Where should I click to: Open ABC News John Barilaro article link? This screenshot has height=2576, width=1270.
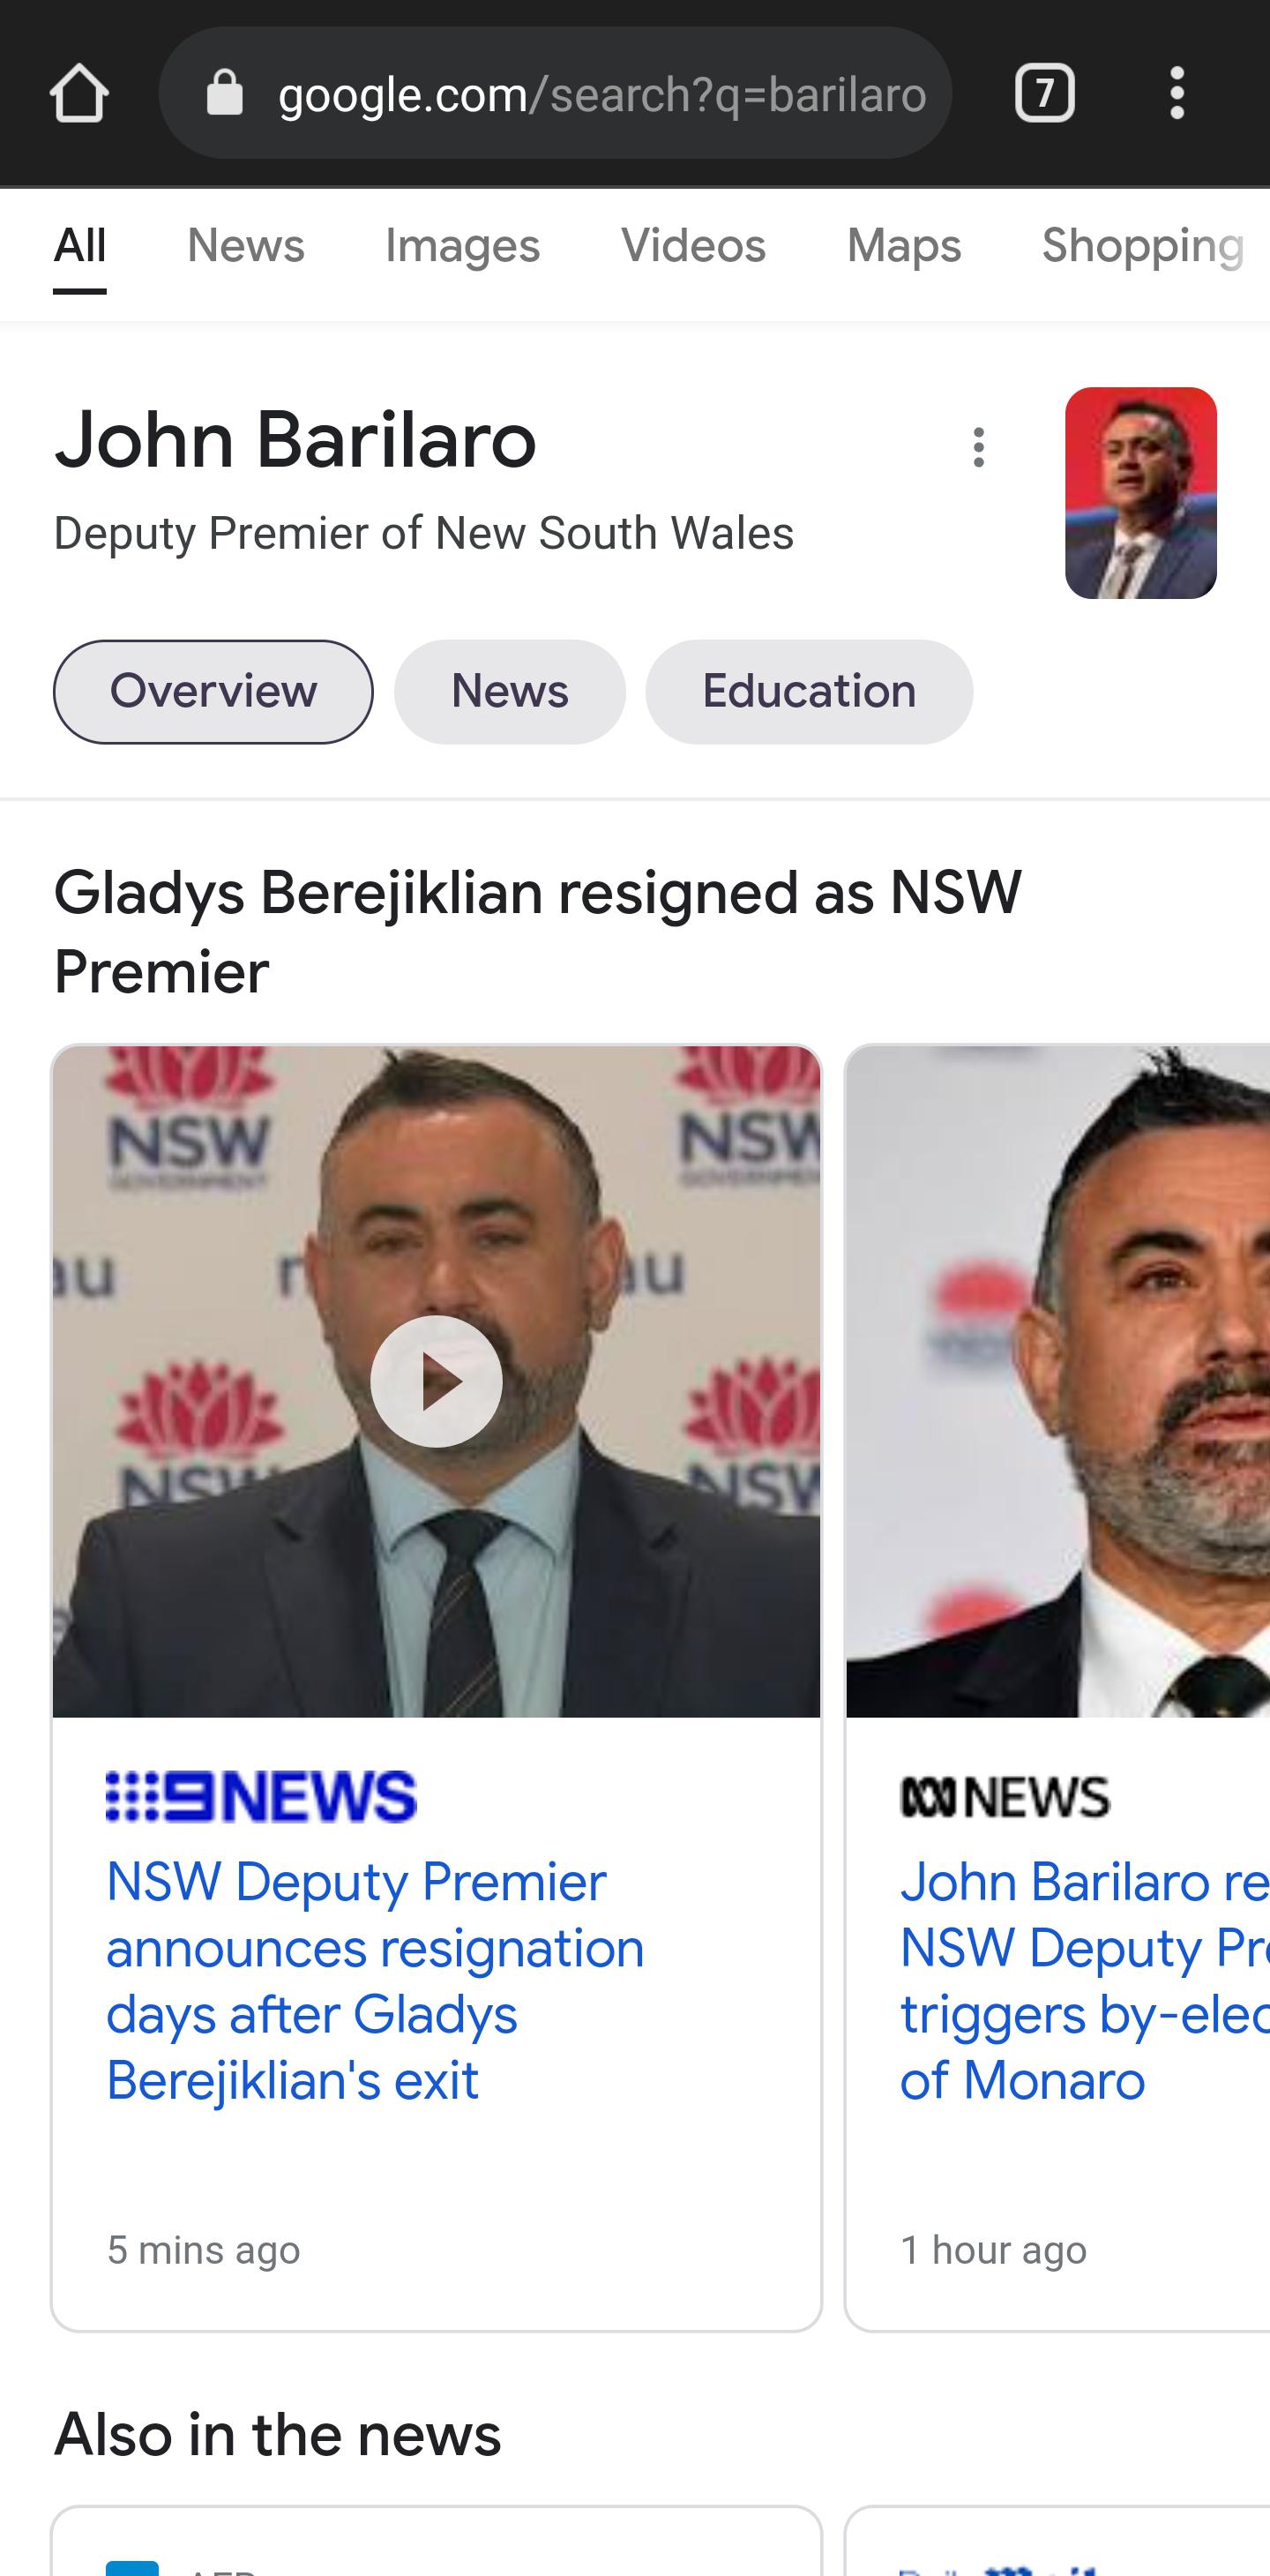[x=1084, y=1981]
